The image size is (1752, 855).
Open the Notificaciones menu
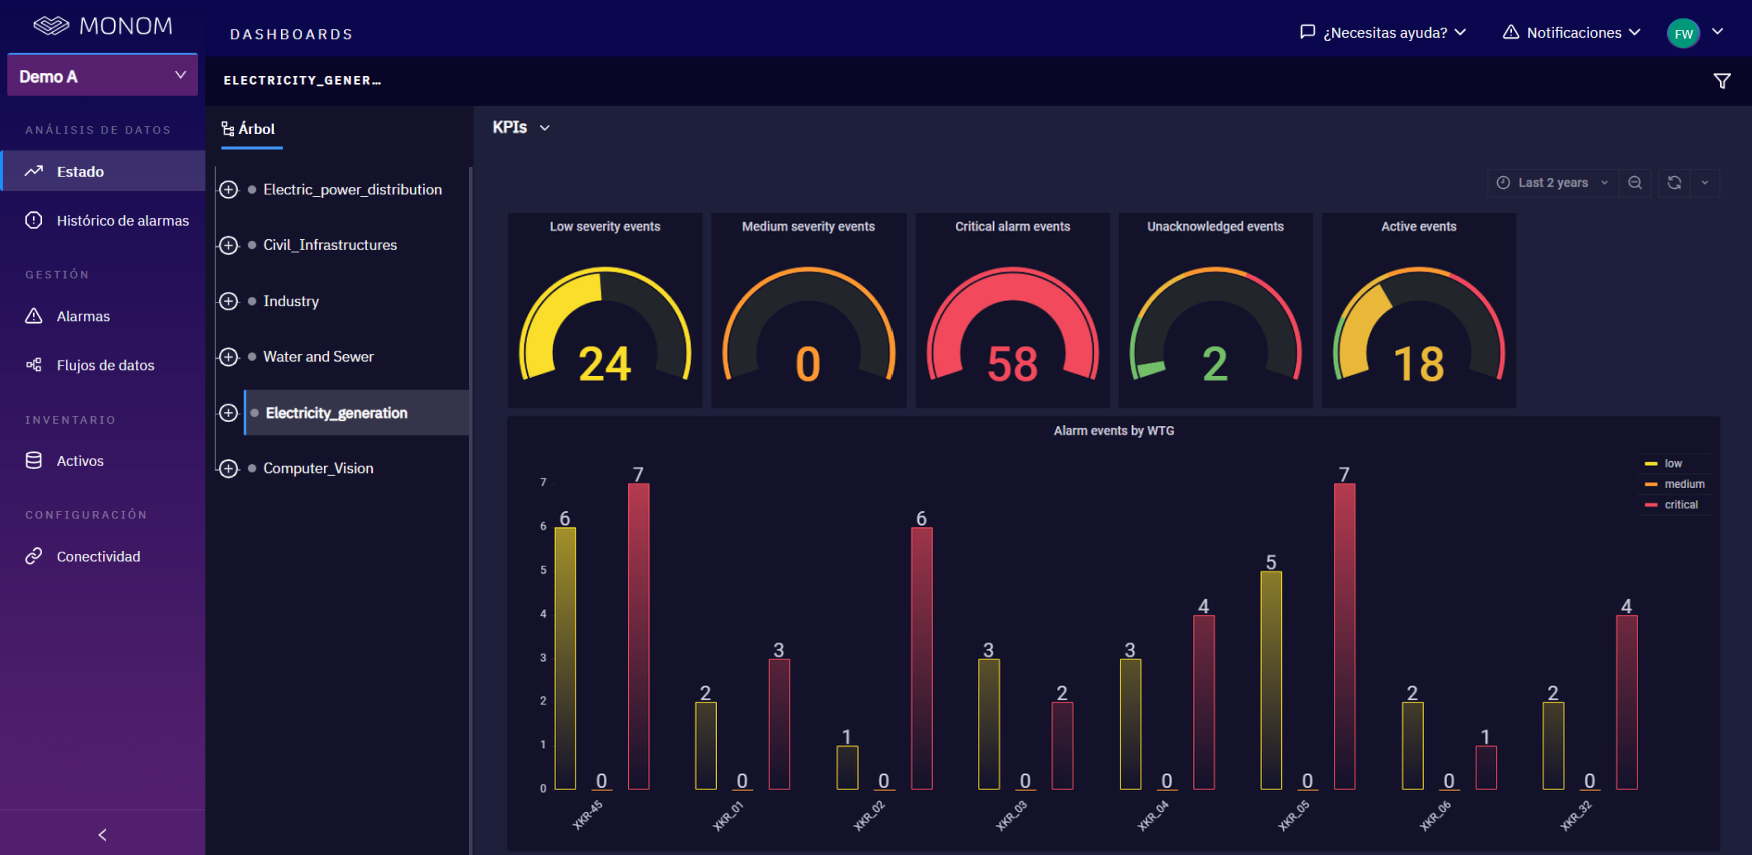pos(1571,33)
